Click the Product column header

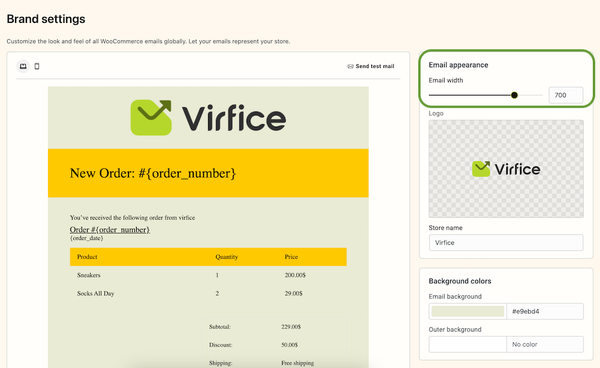(87, 257)
